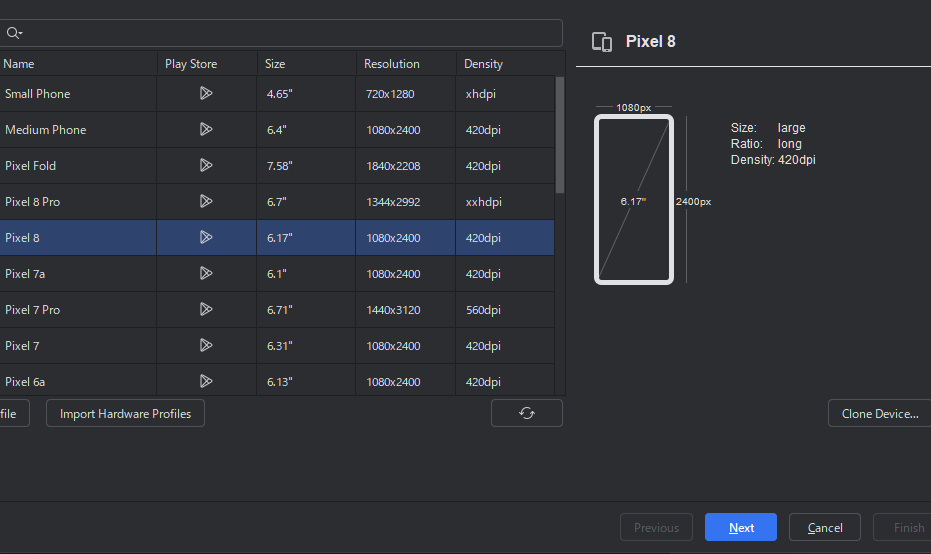The image size is (931, 554).
Task: Click Play Store icon in Pixel Fold row
Action: tap(206, 165)
